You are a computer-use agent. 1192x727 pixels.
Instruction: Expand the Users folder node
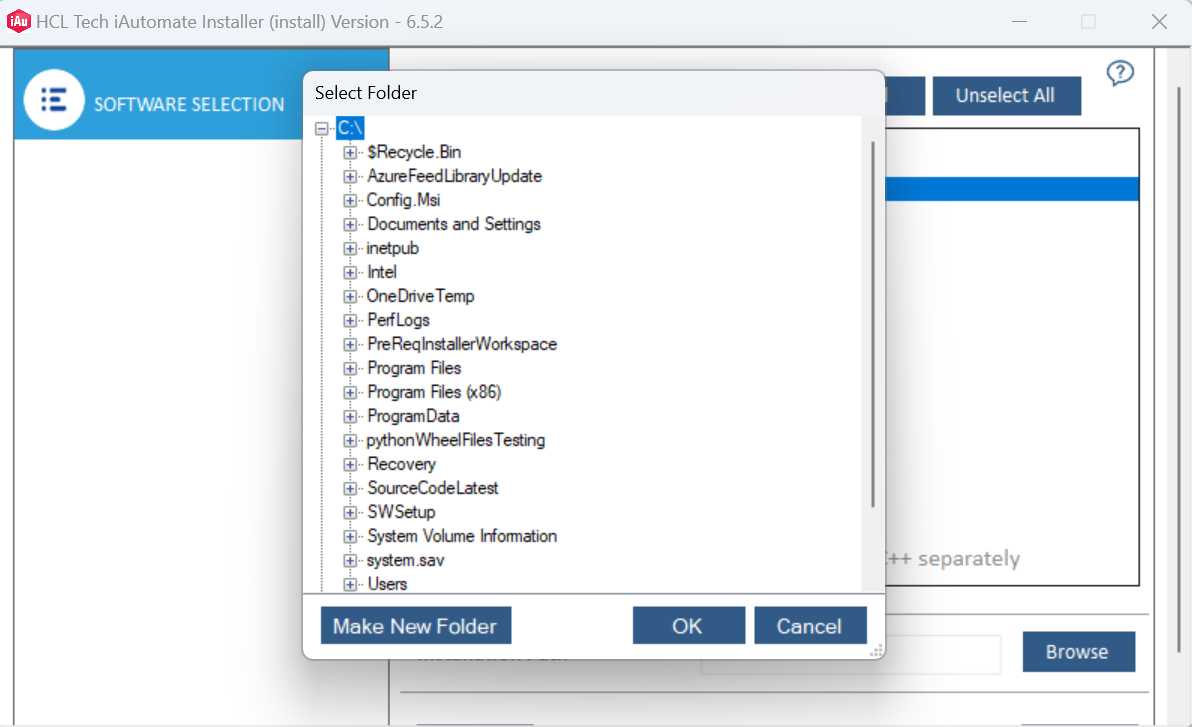click(350, 585)
